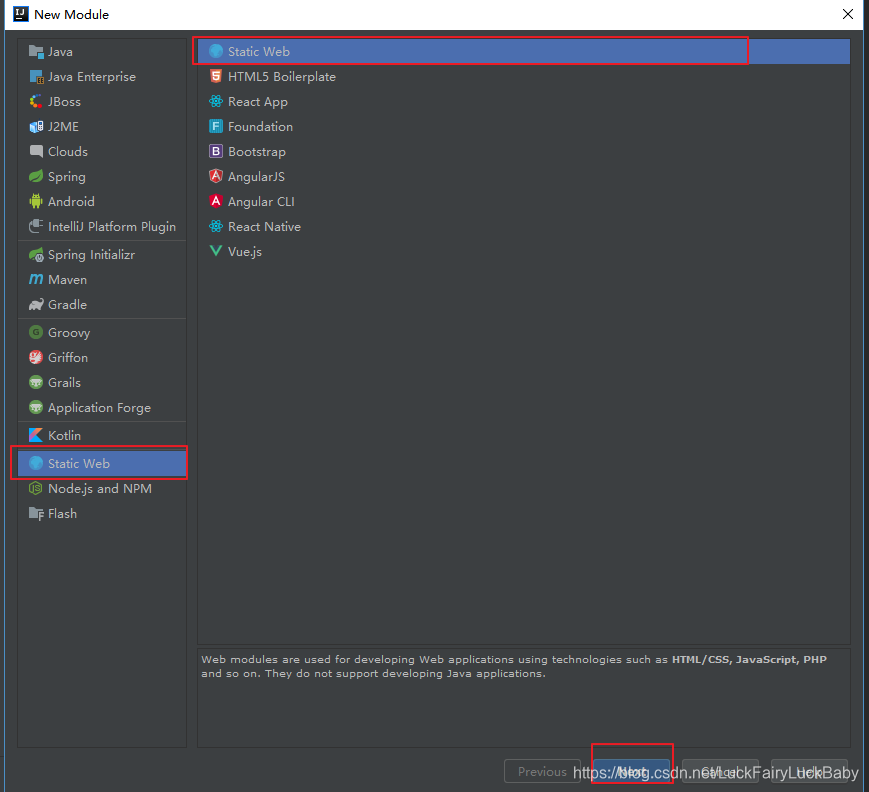The width and height of the screenshot is (869, 792).
Task: Select Maven module type
Action: tap(102, 279)
